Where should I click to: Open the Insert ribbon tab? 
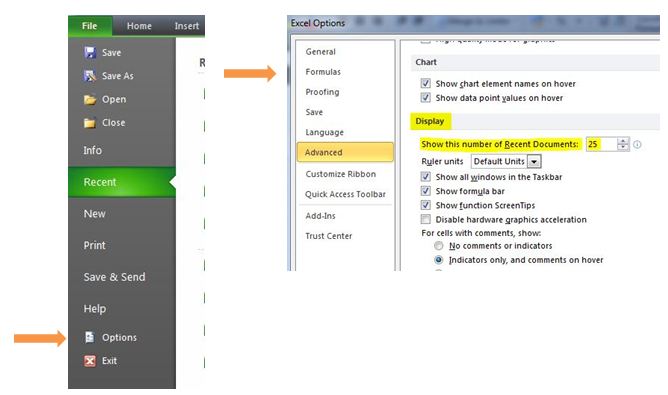pyautogui.click(x=187, y=26)
